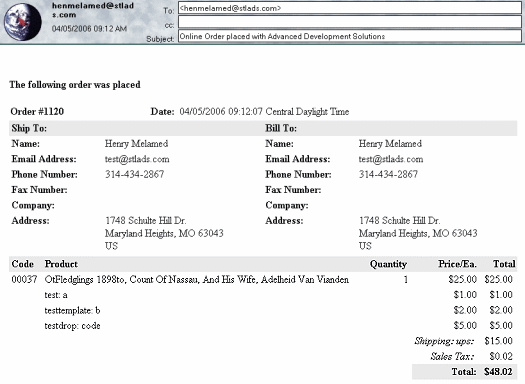The image size is (525, 384).
Task: Click the To recipient field
Action: pos(350,8)
